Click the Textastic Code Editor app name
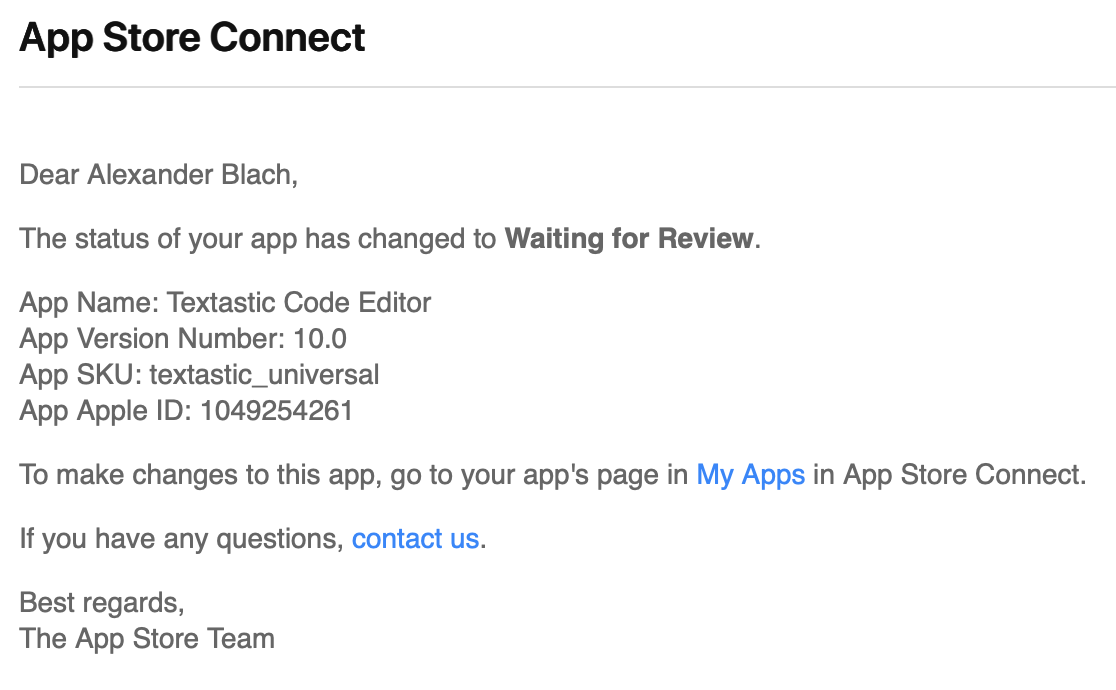 click(299, 302)
